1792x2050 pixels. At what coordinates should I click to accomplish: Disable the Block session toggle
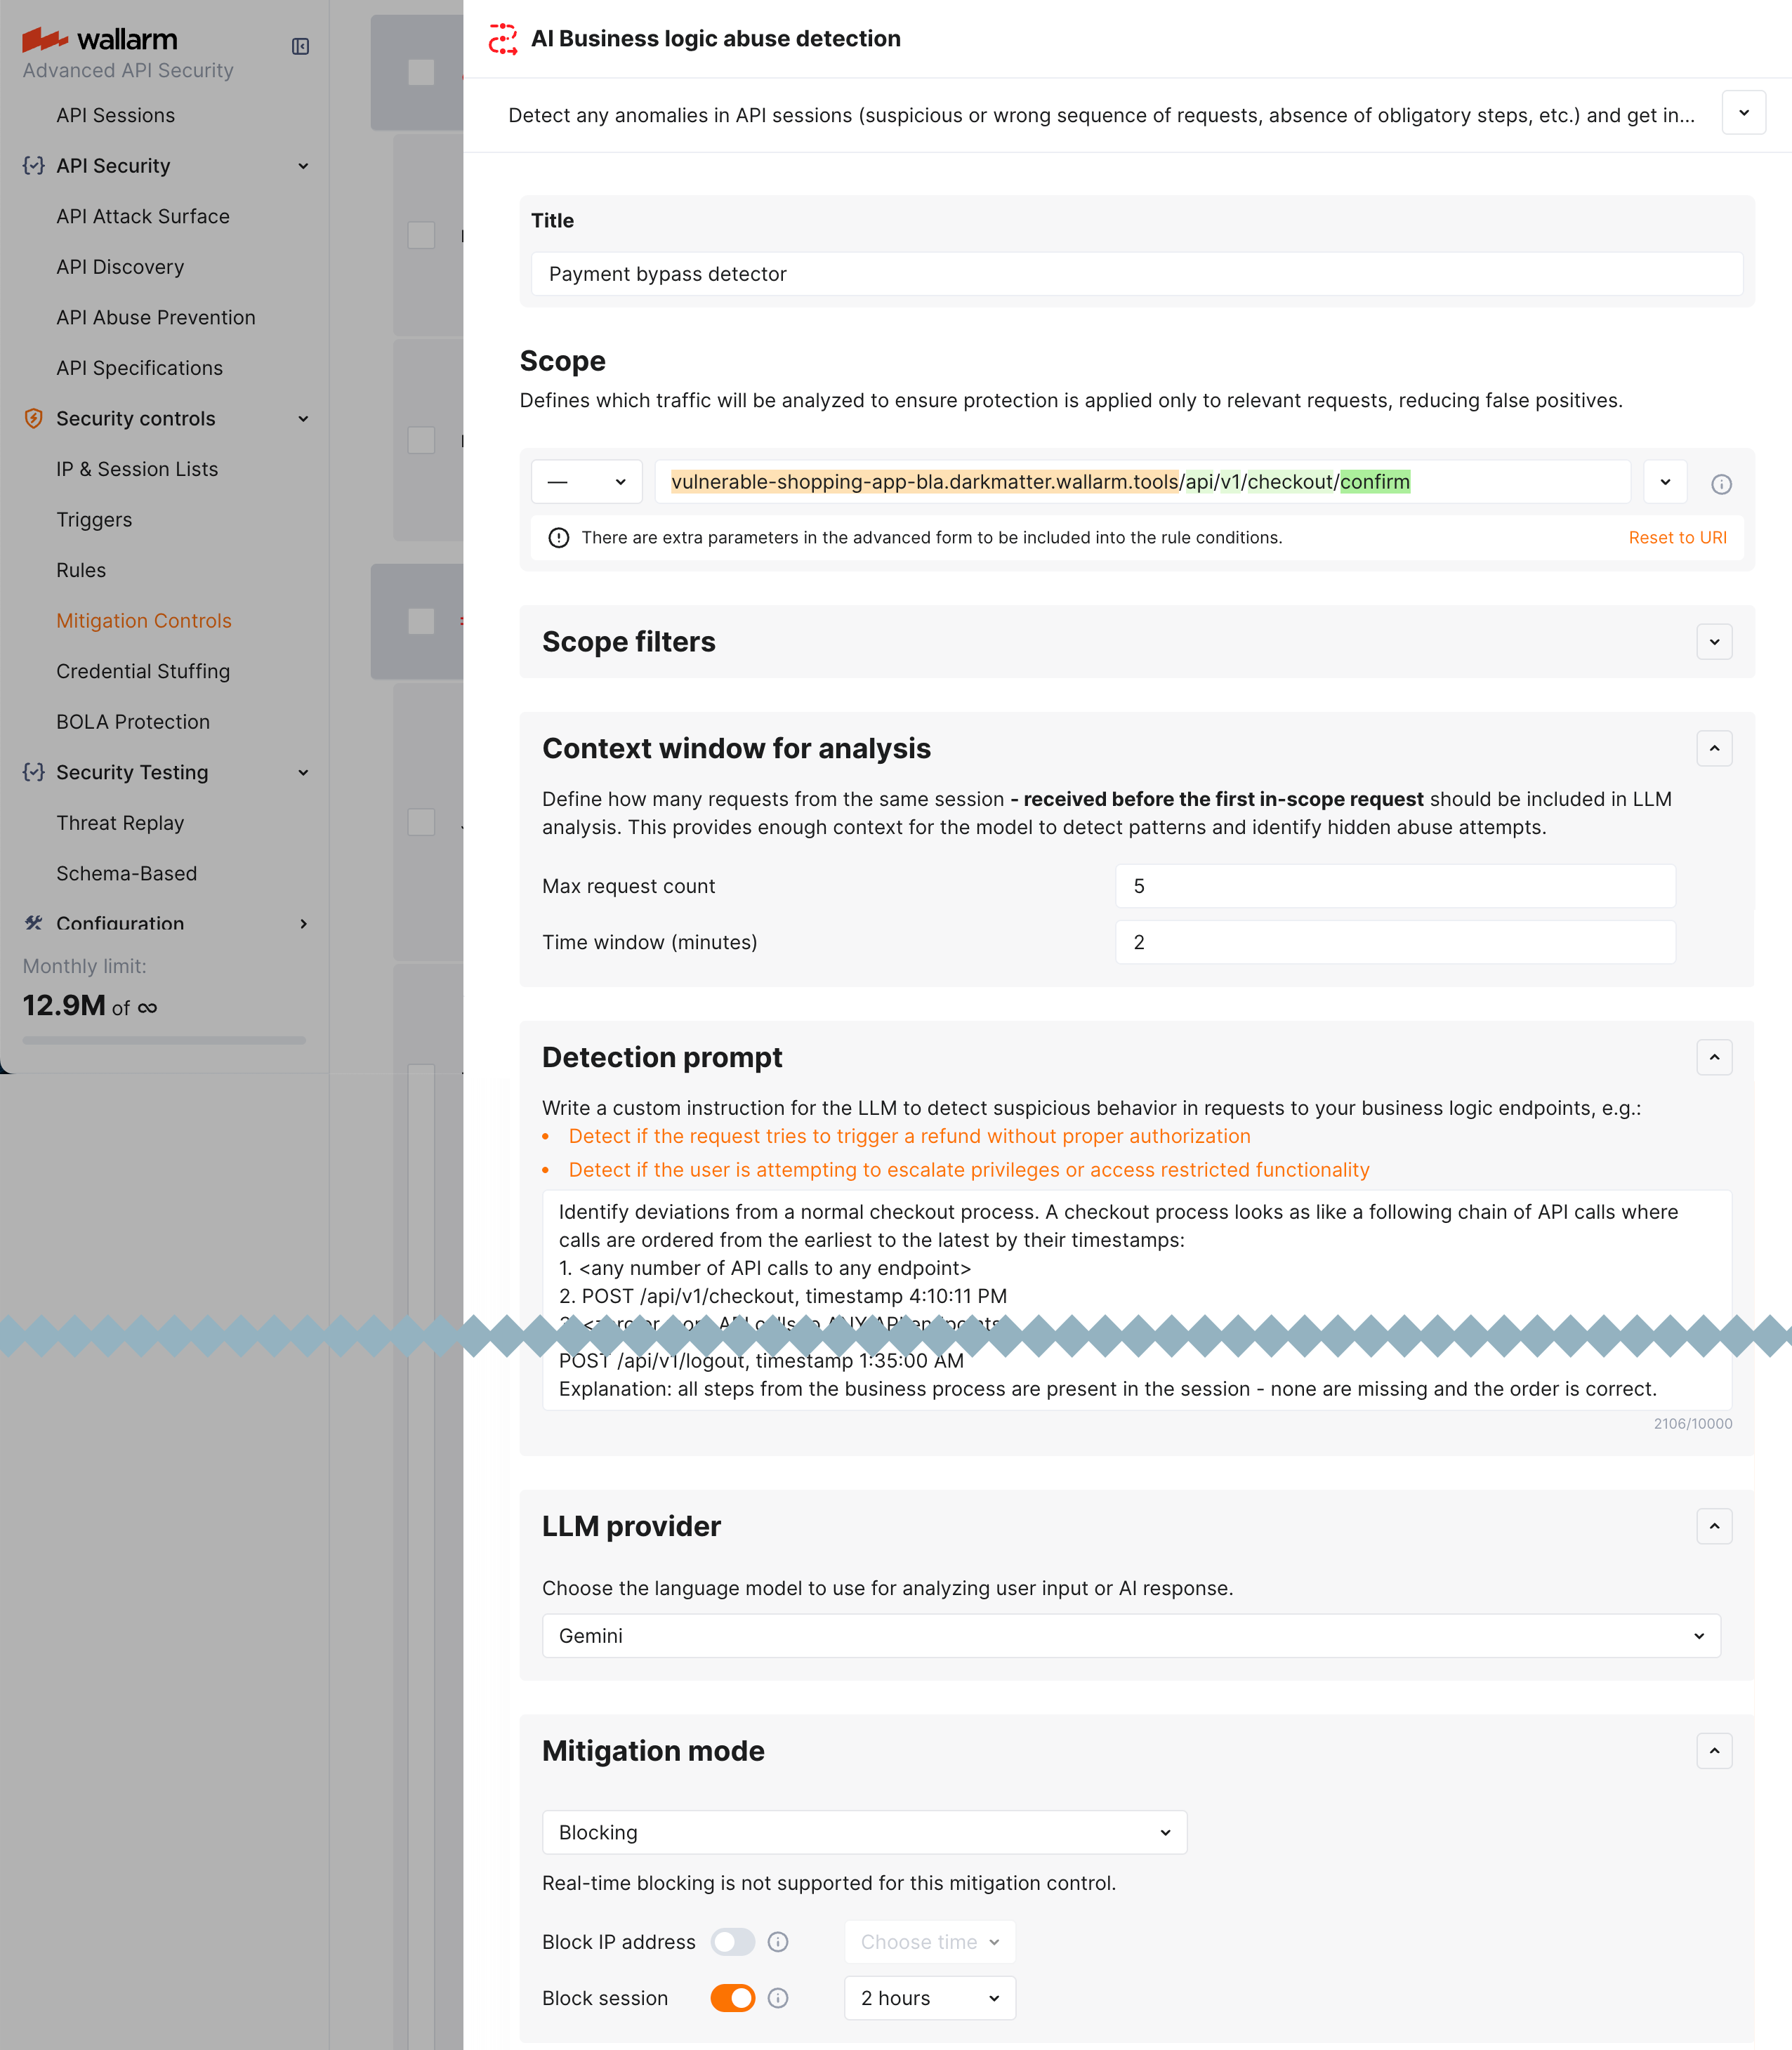coord(733,1997)
